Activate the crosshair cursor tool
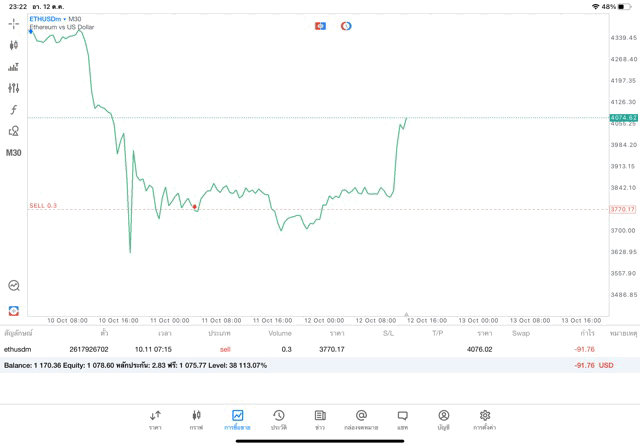This screenshot has height=447, width=640. point(13,24)
